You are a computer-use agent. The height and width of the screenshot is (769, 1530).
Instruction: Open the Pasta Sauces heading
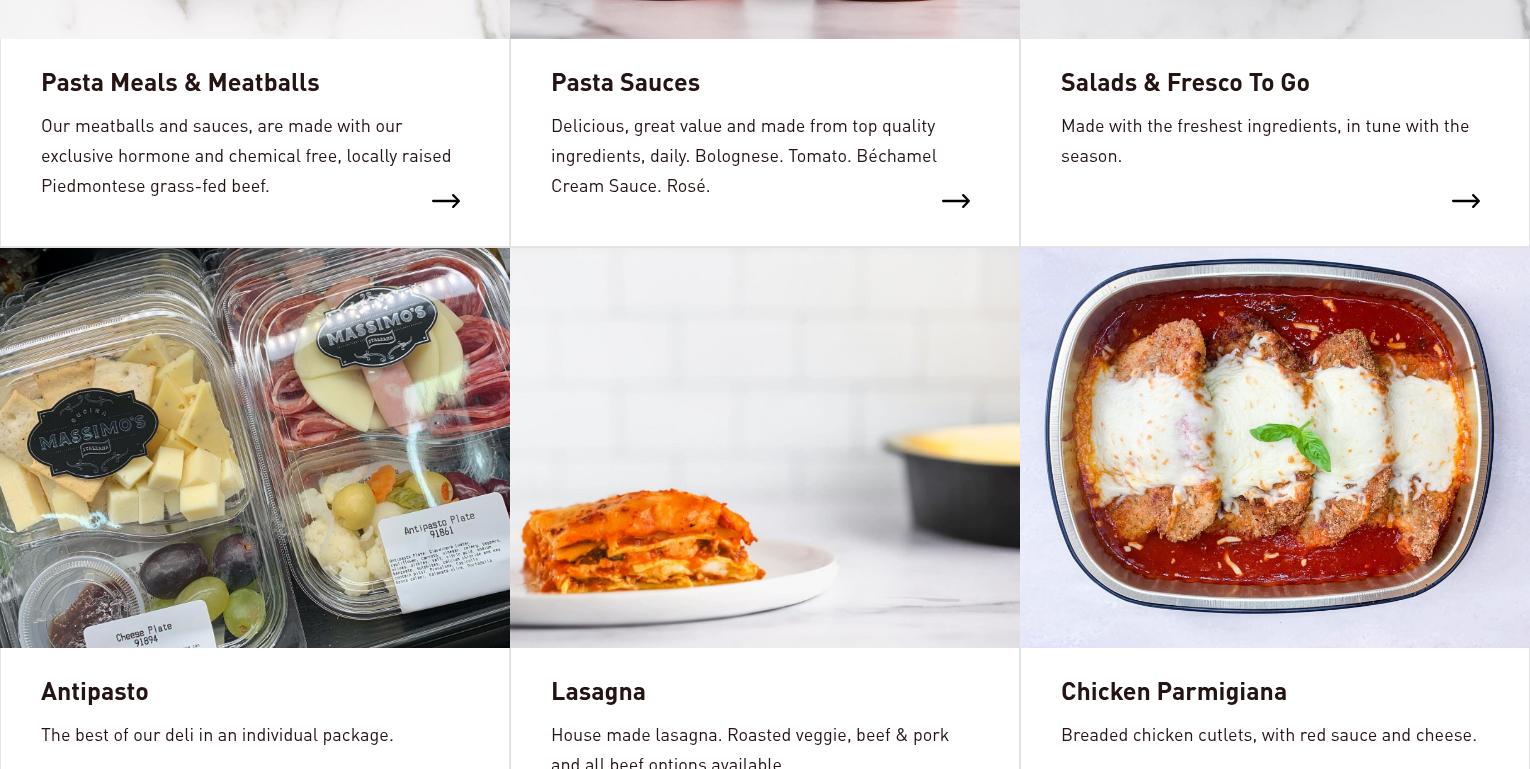[x=625, y=82]
